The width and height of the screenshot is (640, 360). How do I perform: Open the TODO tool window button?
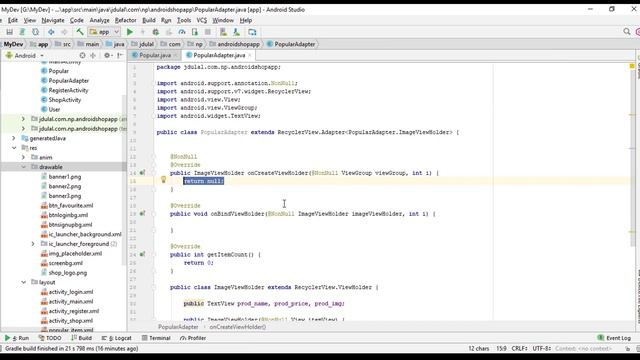click(50, 338)
